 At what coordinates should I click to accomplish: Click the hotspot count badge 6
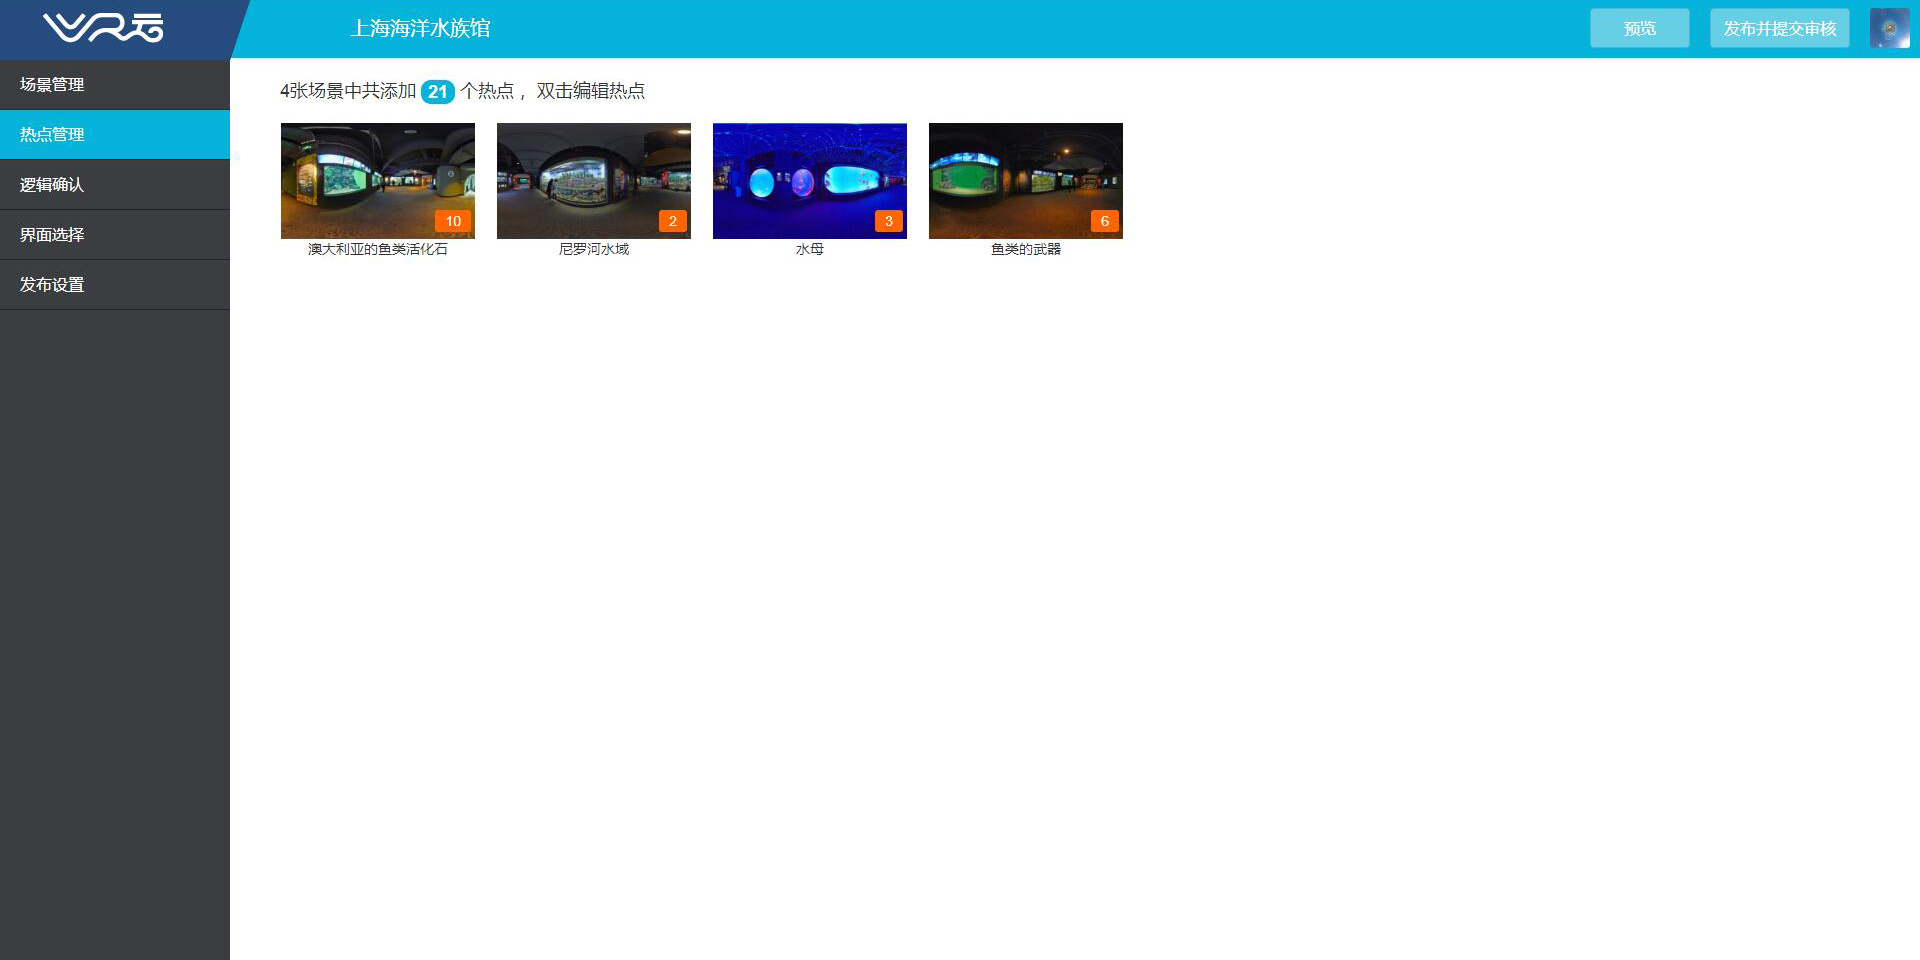1105,221
